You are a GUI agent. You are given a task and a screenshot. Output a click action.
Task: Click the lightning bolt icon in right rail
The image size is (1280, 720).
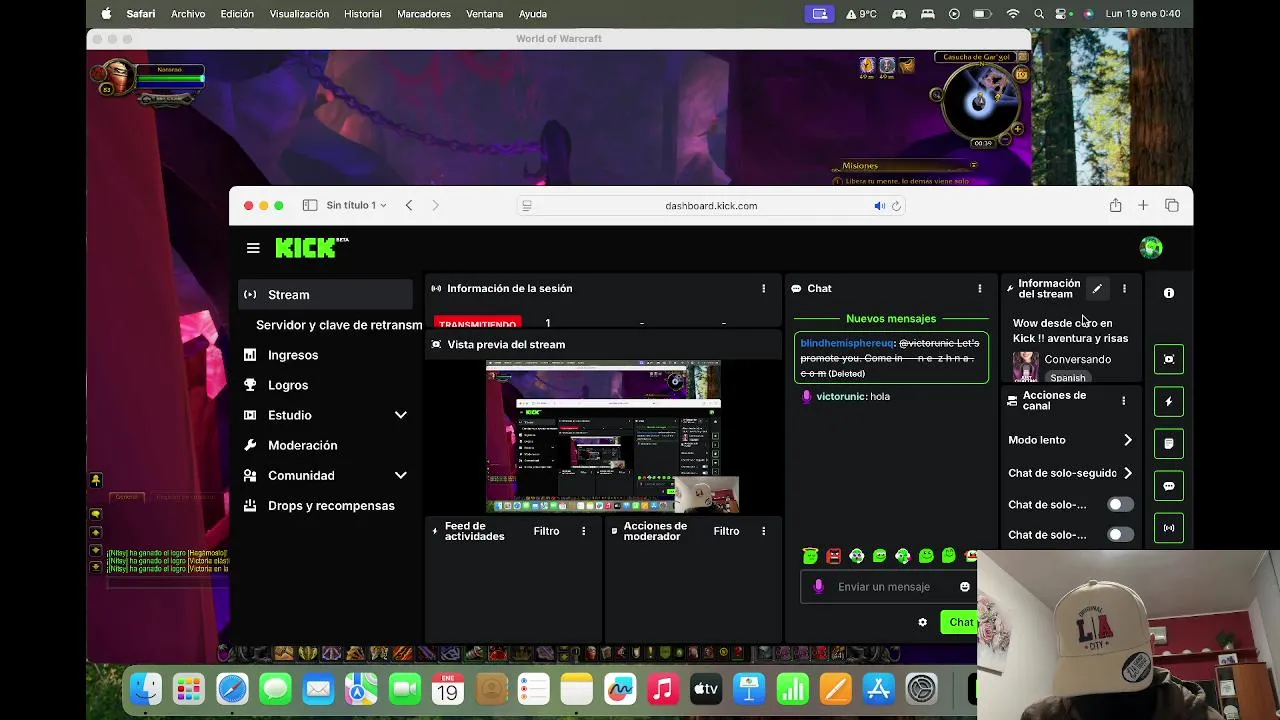pos(1169,401)
